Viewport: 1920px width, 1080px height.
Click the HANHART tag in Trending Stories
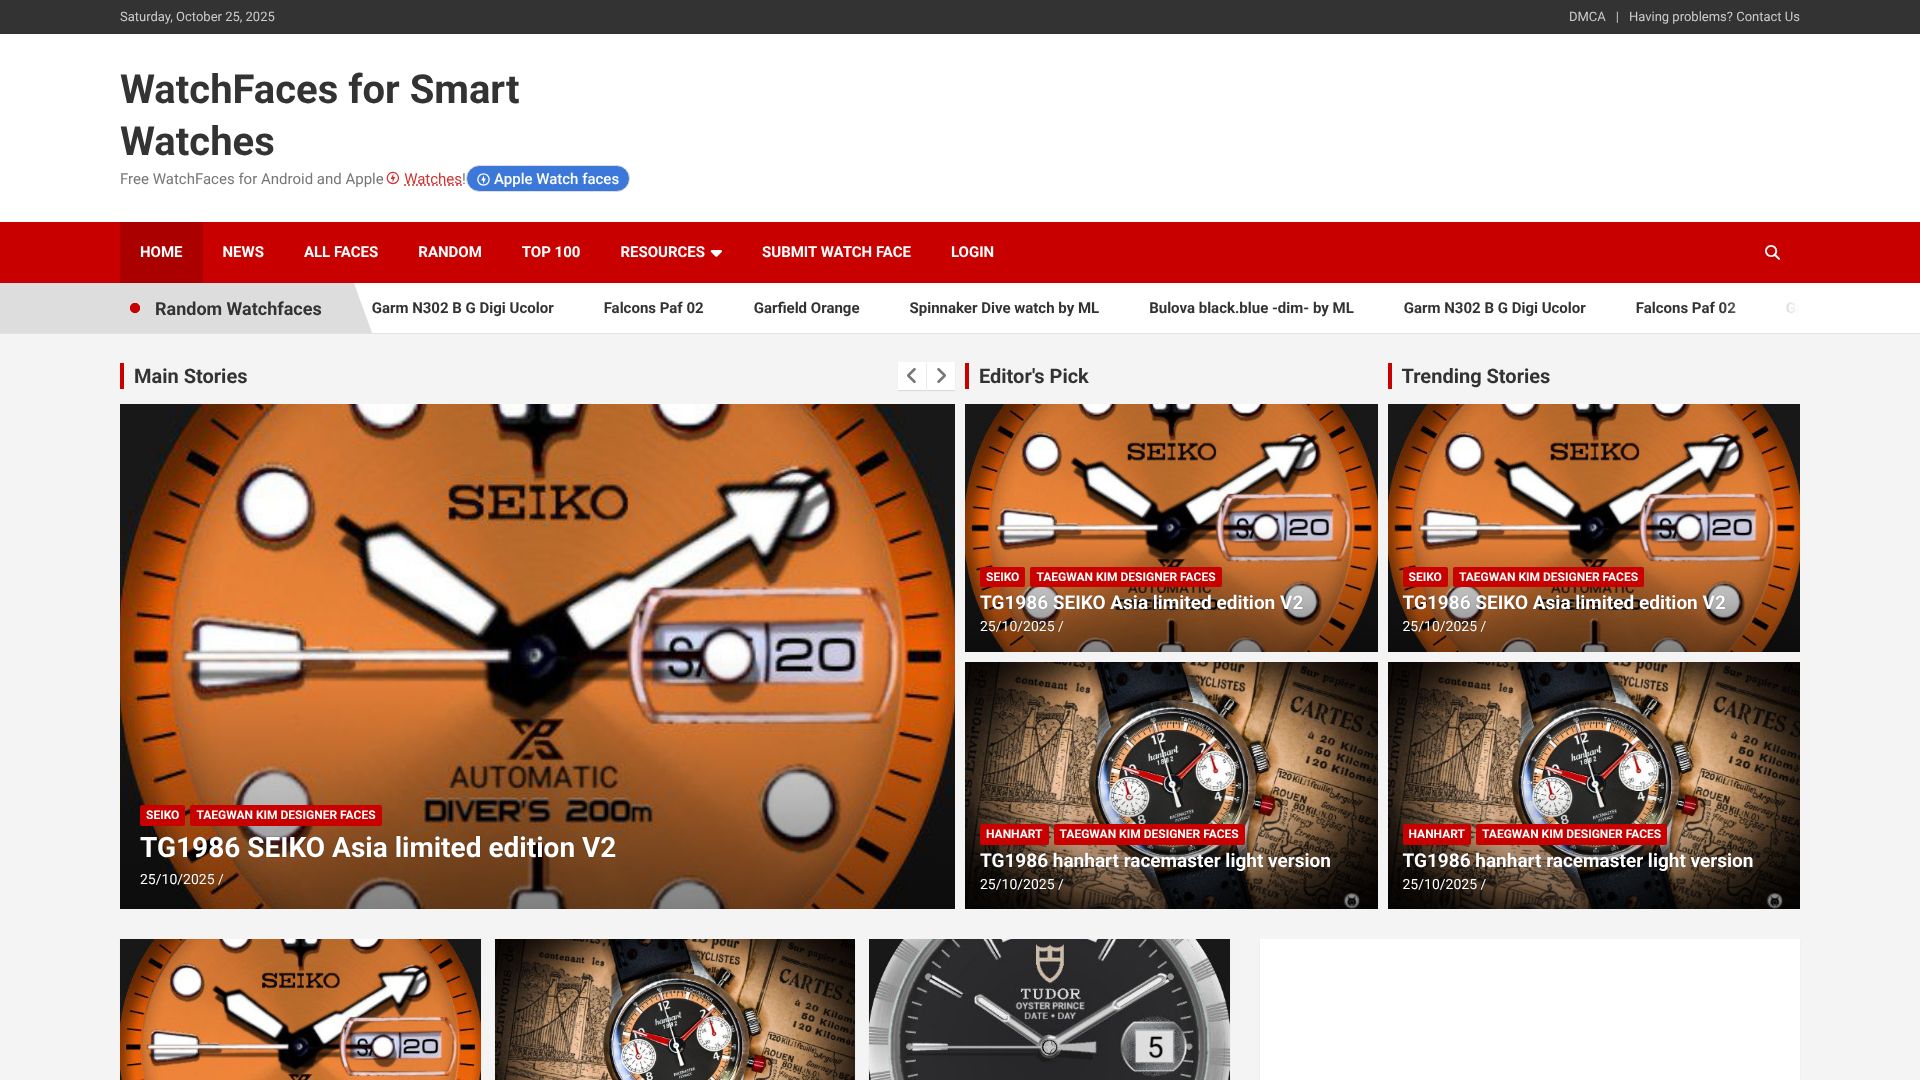tap(1437, 834)
